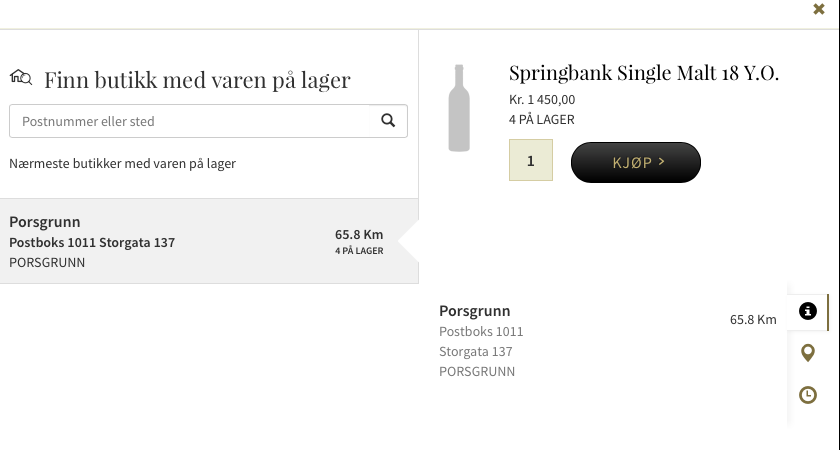This screenshot has width=840, height=450.
Task: Click the store search house icon
Action: [x=21, y=77]
